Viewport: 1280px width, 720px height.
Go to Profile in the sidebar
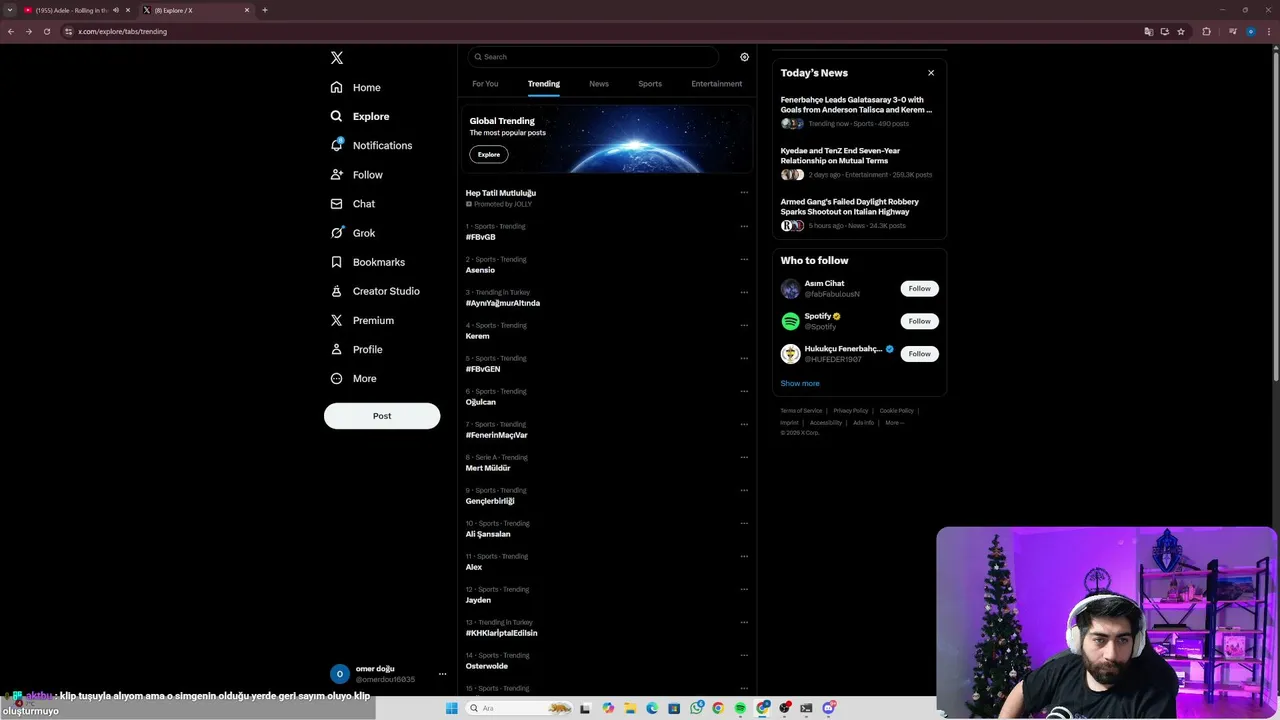click(357, 349)
